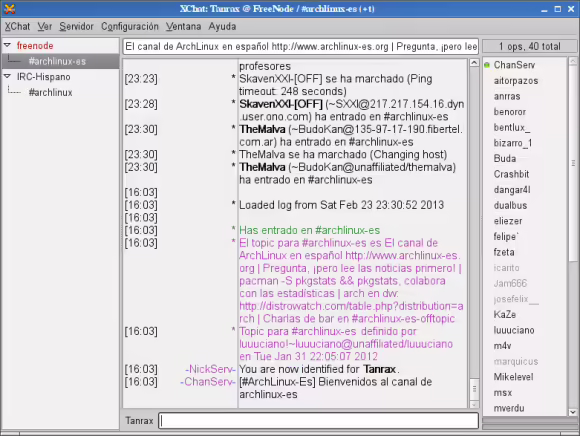Click the bold Tanrax nick in NickServ message
Screen dimensions: 580x436
click(380, 369)
